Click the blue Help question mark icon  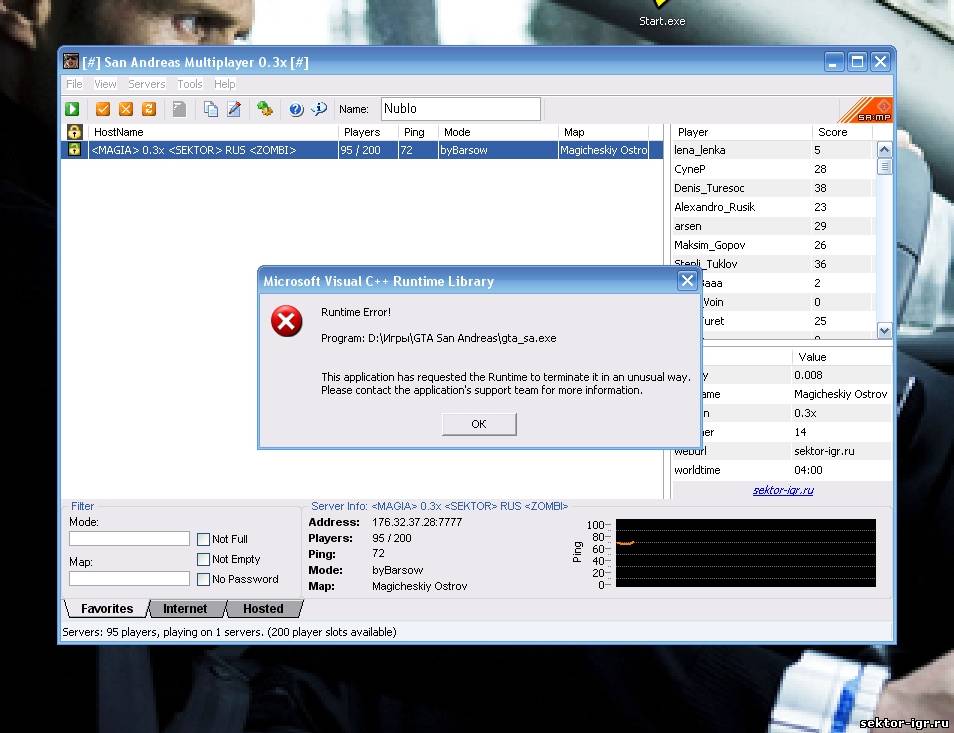[296, 109]
